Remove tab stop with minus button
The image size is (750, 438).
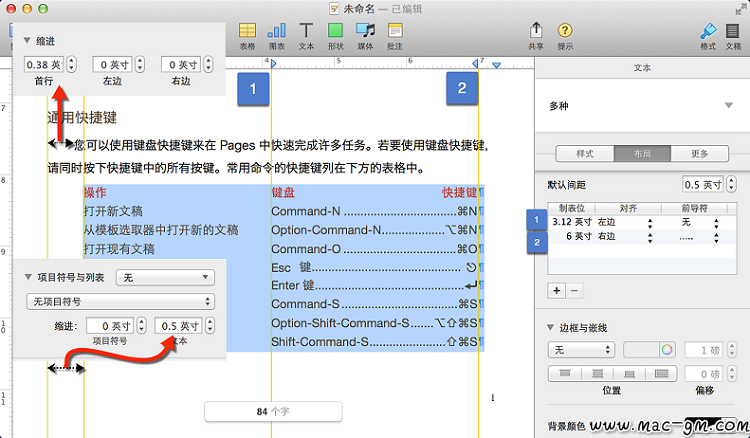click(574, 290)
